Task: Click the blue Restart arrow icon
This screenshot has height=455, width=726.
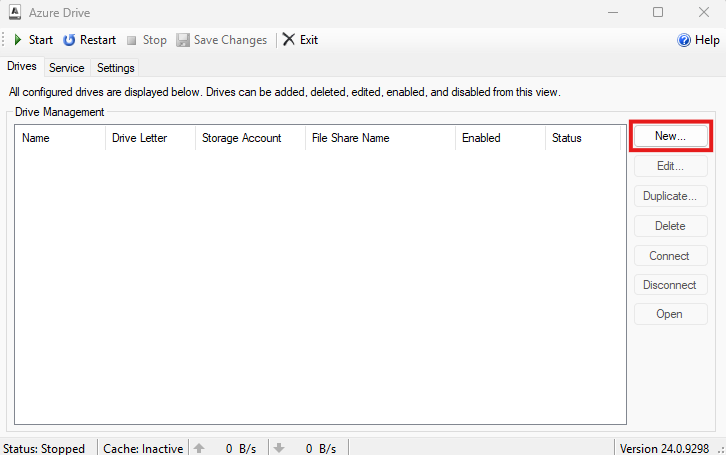Action: pyautogui.click(x=69, y=40)
